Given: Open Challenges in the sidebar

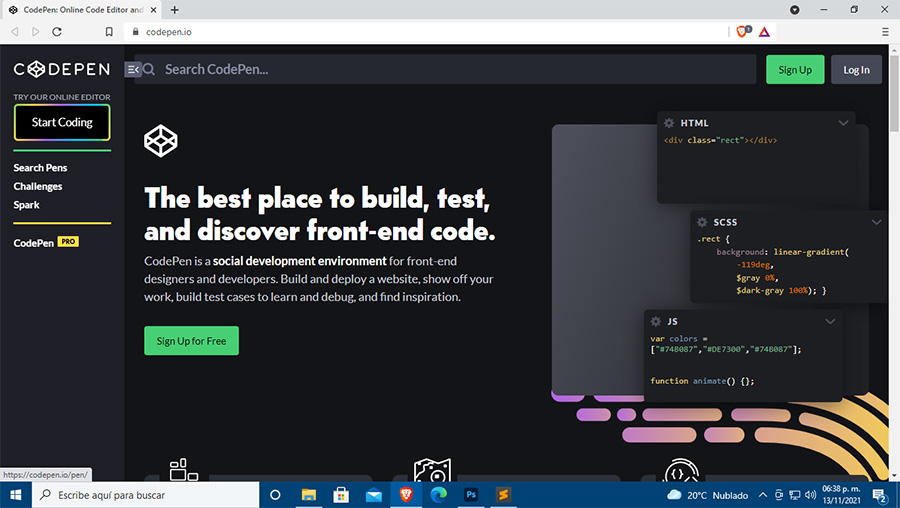Looking at the screenshot, I should 38,186.
